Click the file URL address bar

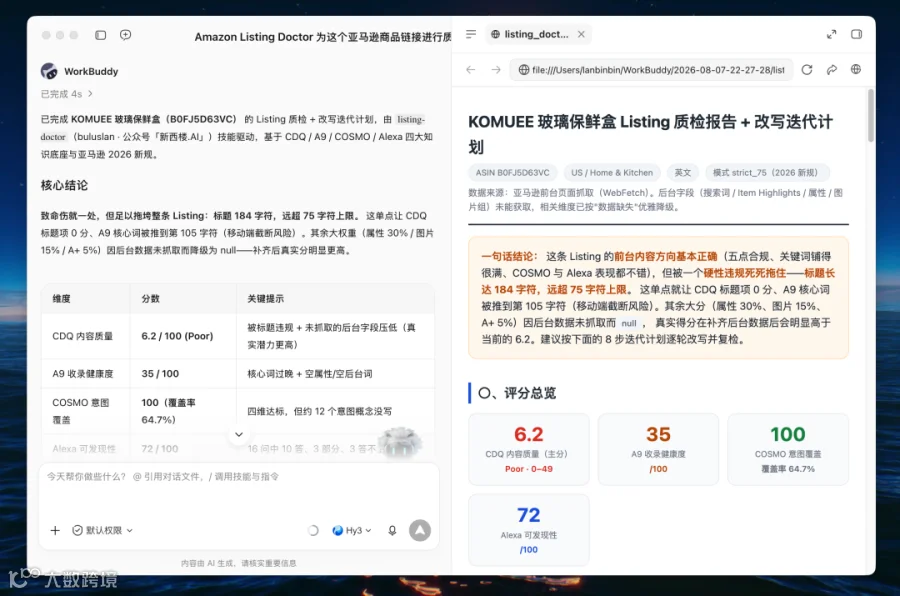pyautogui.click(x=651, y=70)
